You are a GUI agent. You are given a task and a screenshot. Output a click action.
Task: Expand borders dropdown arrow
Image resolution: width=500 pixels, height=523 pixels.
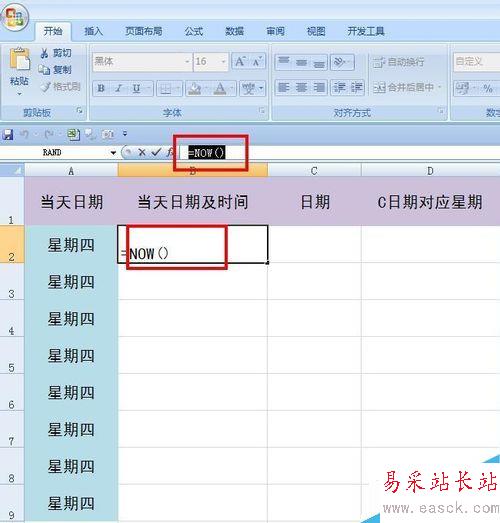(178, 89)
